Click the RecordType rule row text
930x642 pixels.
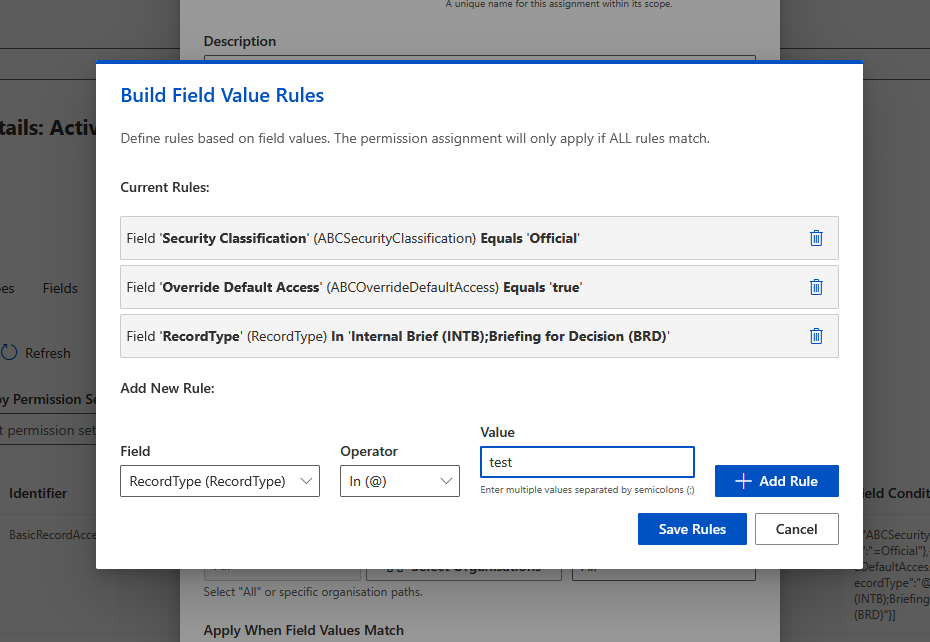pos(397,336)
